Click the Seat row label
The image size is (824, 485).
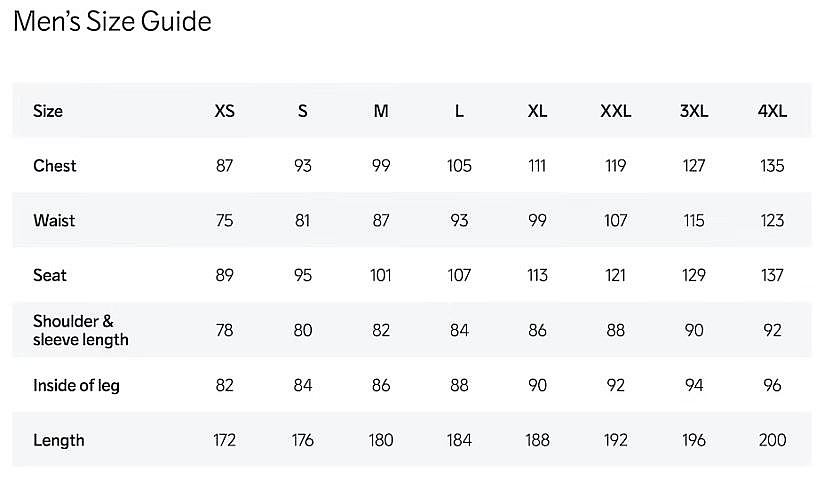click(x=50, y=275)
